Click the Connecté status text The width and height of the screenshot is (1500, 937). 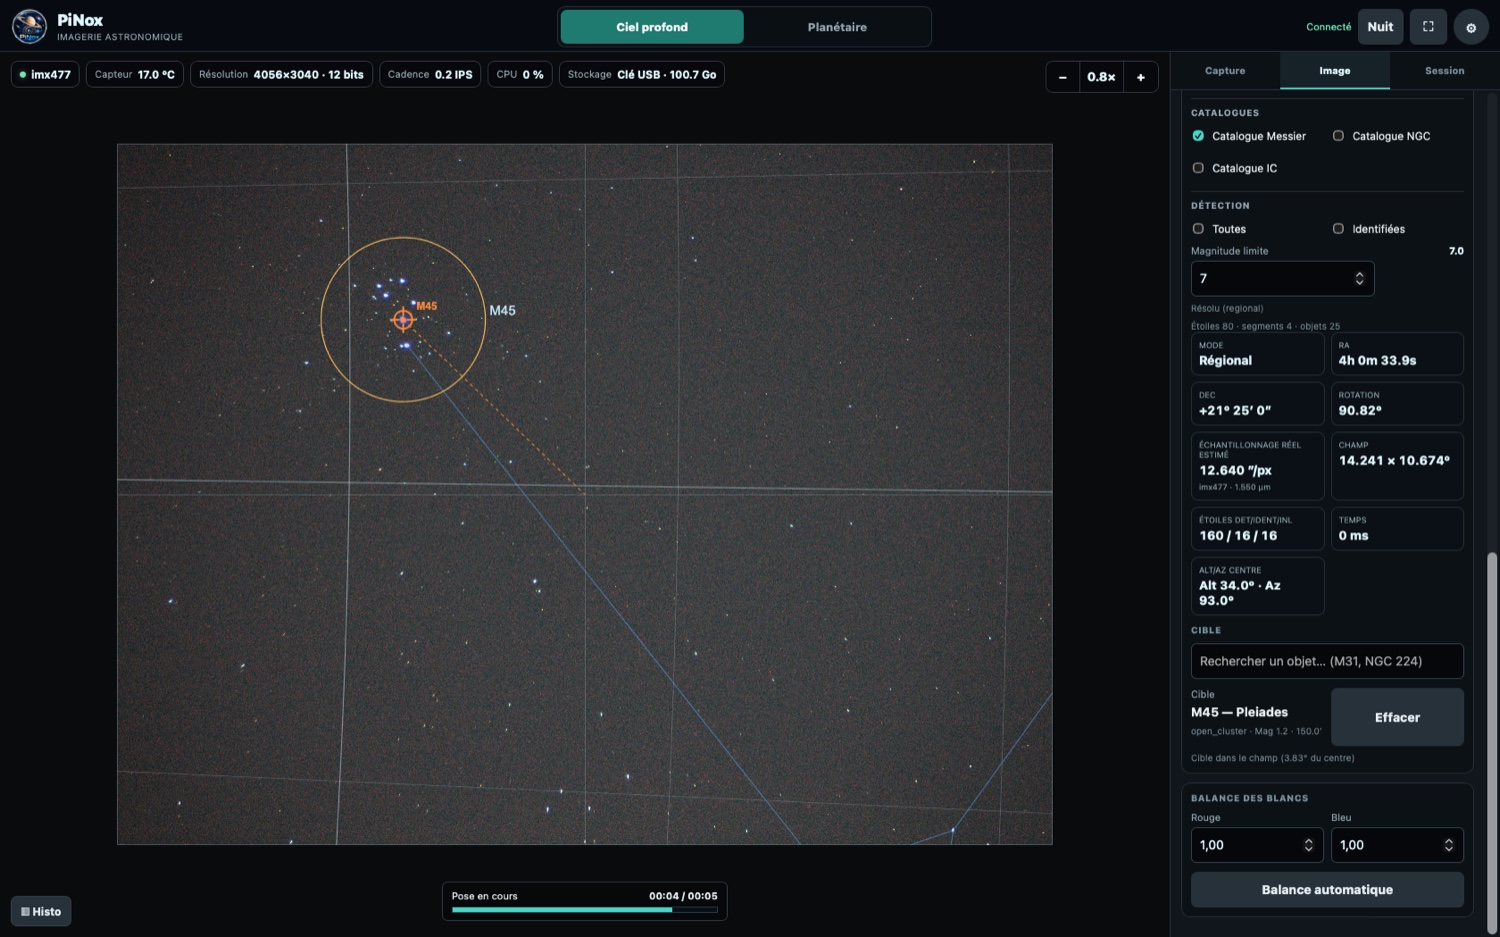pos(1328,27)
